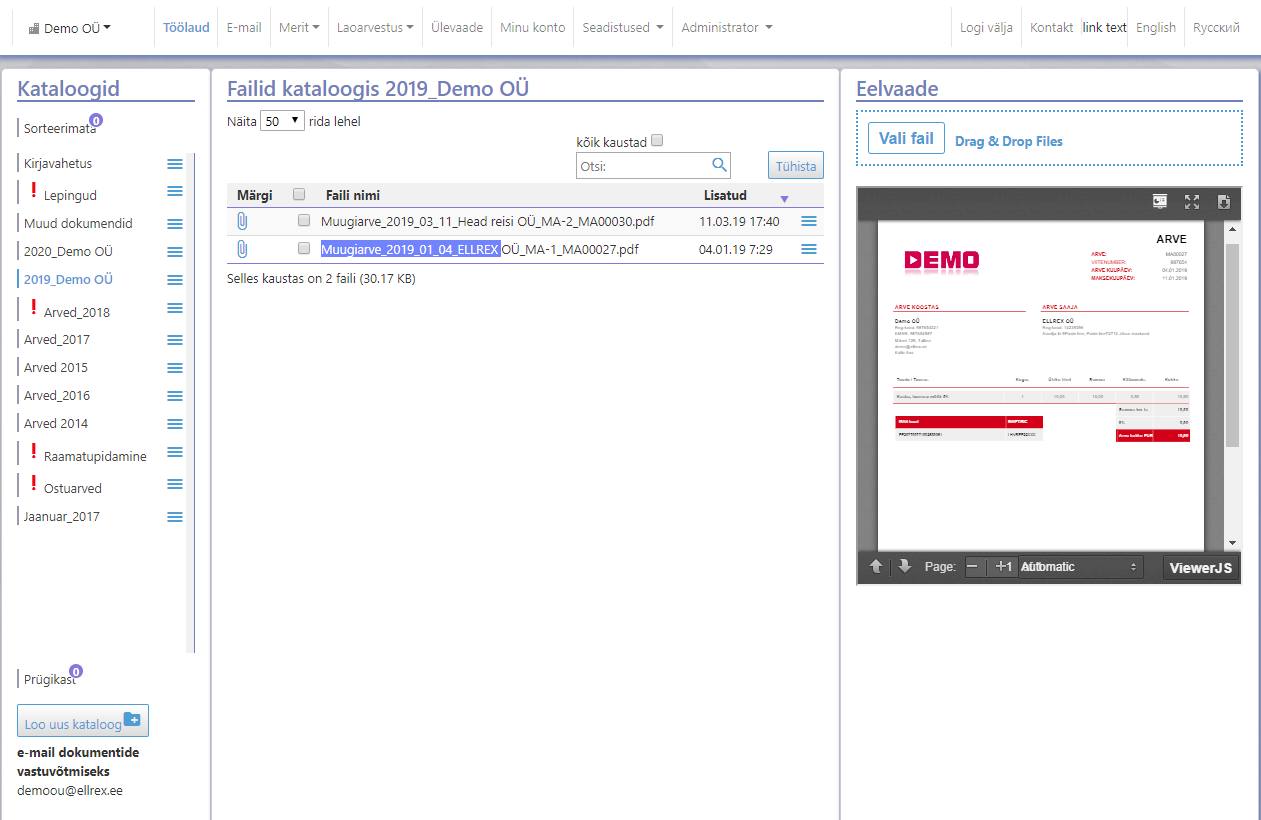Select the Kirjavahetus folder
The image size is (1261, 820).
coord(58,163)
